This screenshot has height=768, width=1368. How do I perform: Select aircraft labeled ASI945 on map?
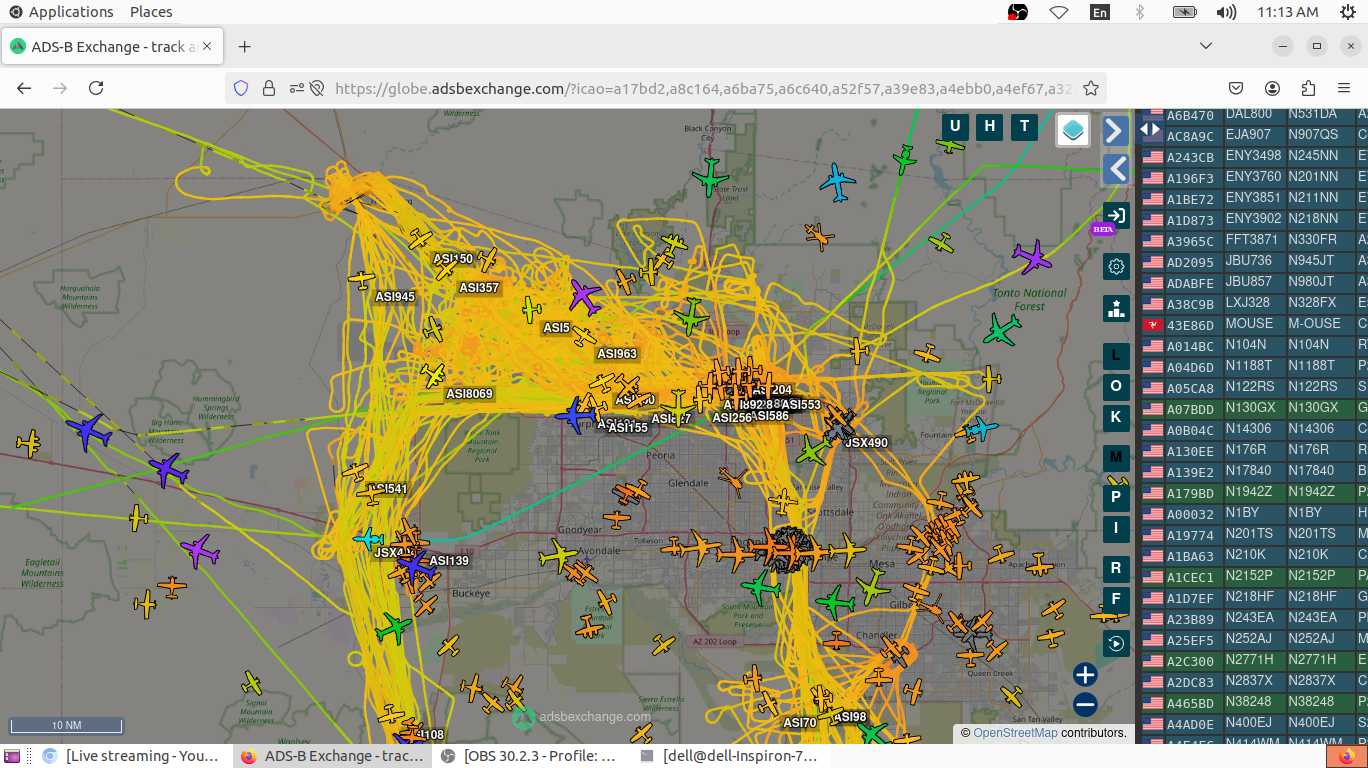362,281
